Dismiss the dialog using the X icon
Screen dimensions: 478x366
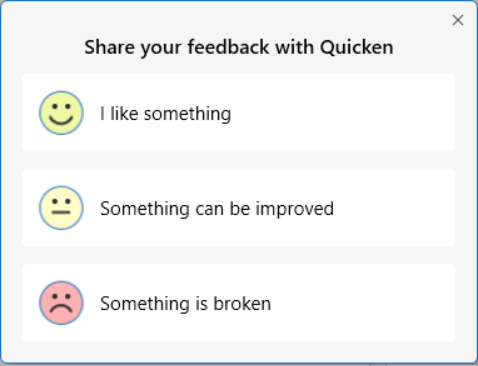(458, 20)
